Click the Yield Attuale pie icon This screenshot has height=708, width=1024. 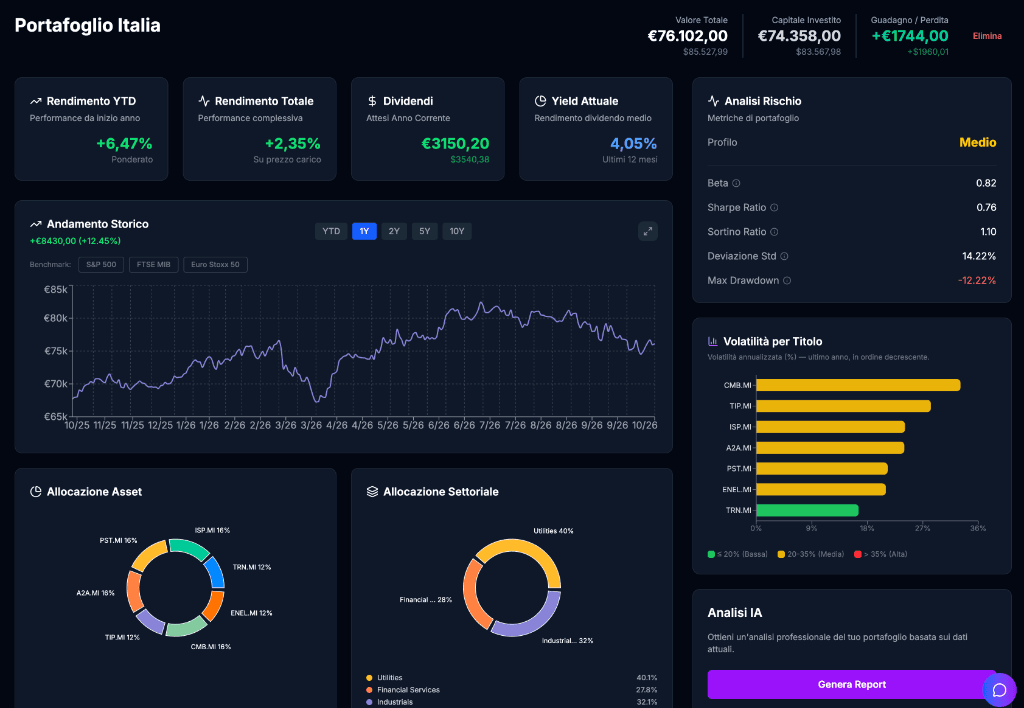point(540,101)
